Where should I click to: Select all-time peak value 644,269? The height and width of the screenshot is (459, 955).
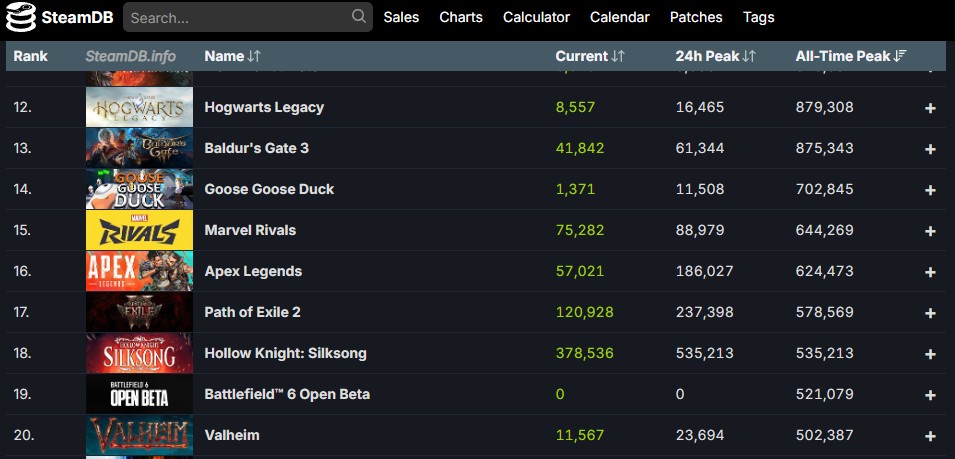825,230
